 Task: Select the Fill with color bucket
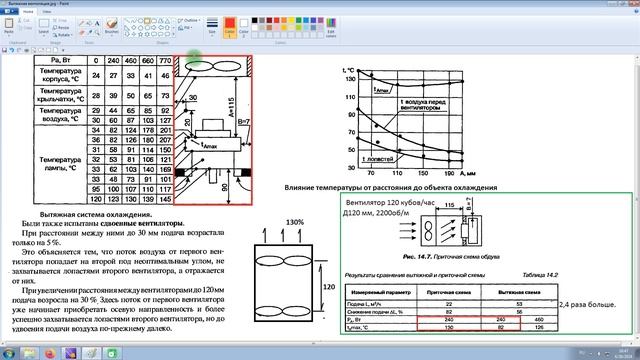[89, 24]
